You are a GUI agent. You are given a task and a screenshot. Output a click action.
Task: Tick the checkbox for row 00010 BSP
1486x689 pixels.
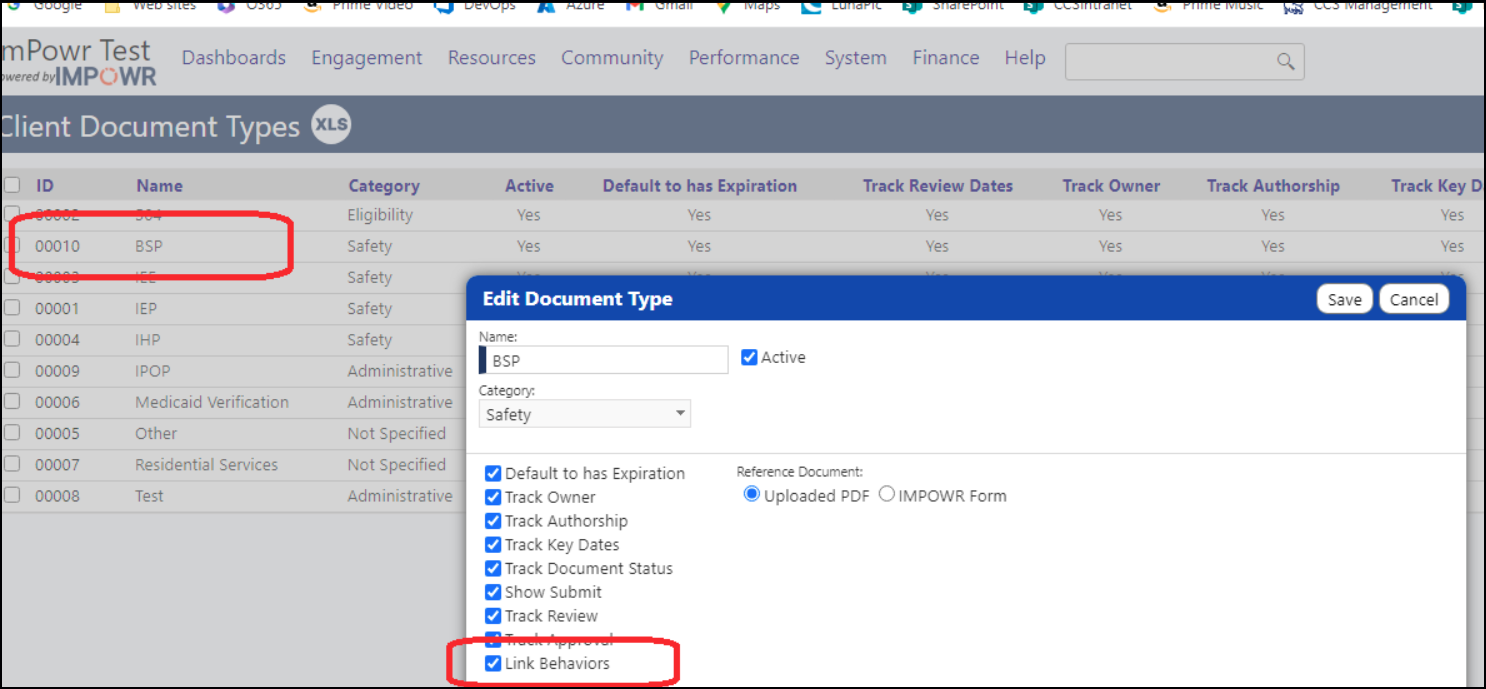[x=12, y=246]
